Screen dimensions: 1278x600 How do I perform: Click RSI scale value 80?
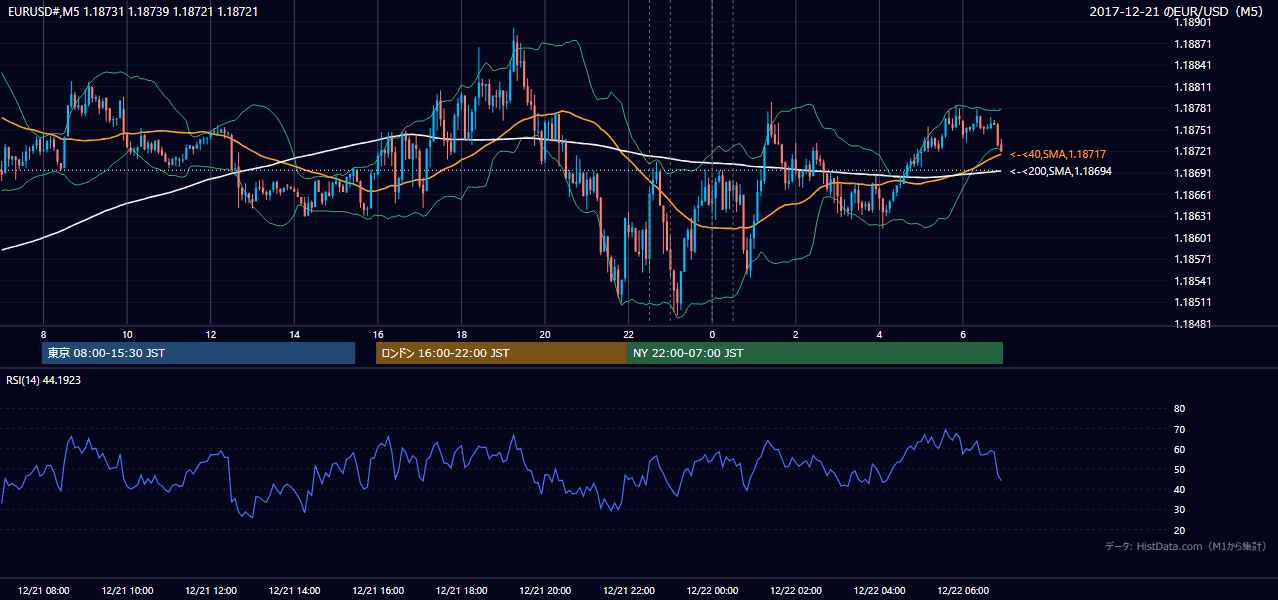click(1179, 409)
